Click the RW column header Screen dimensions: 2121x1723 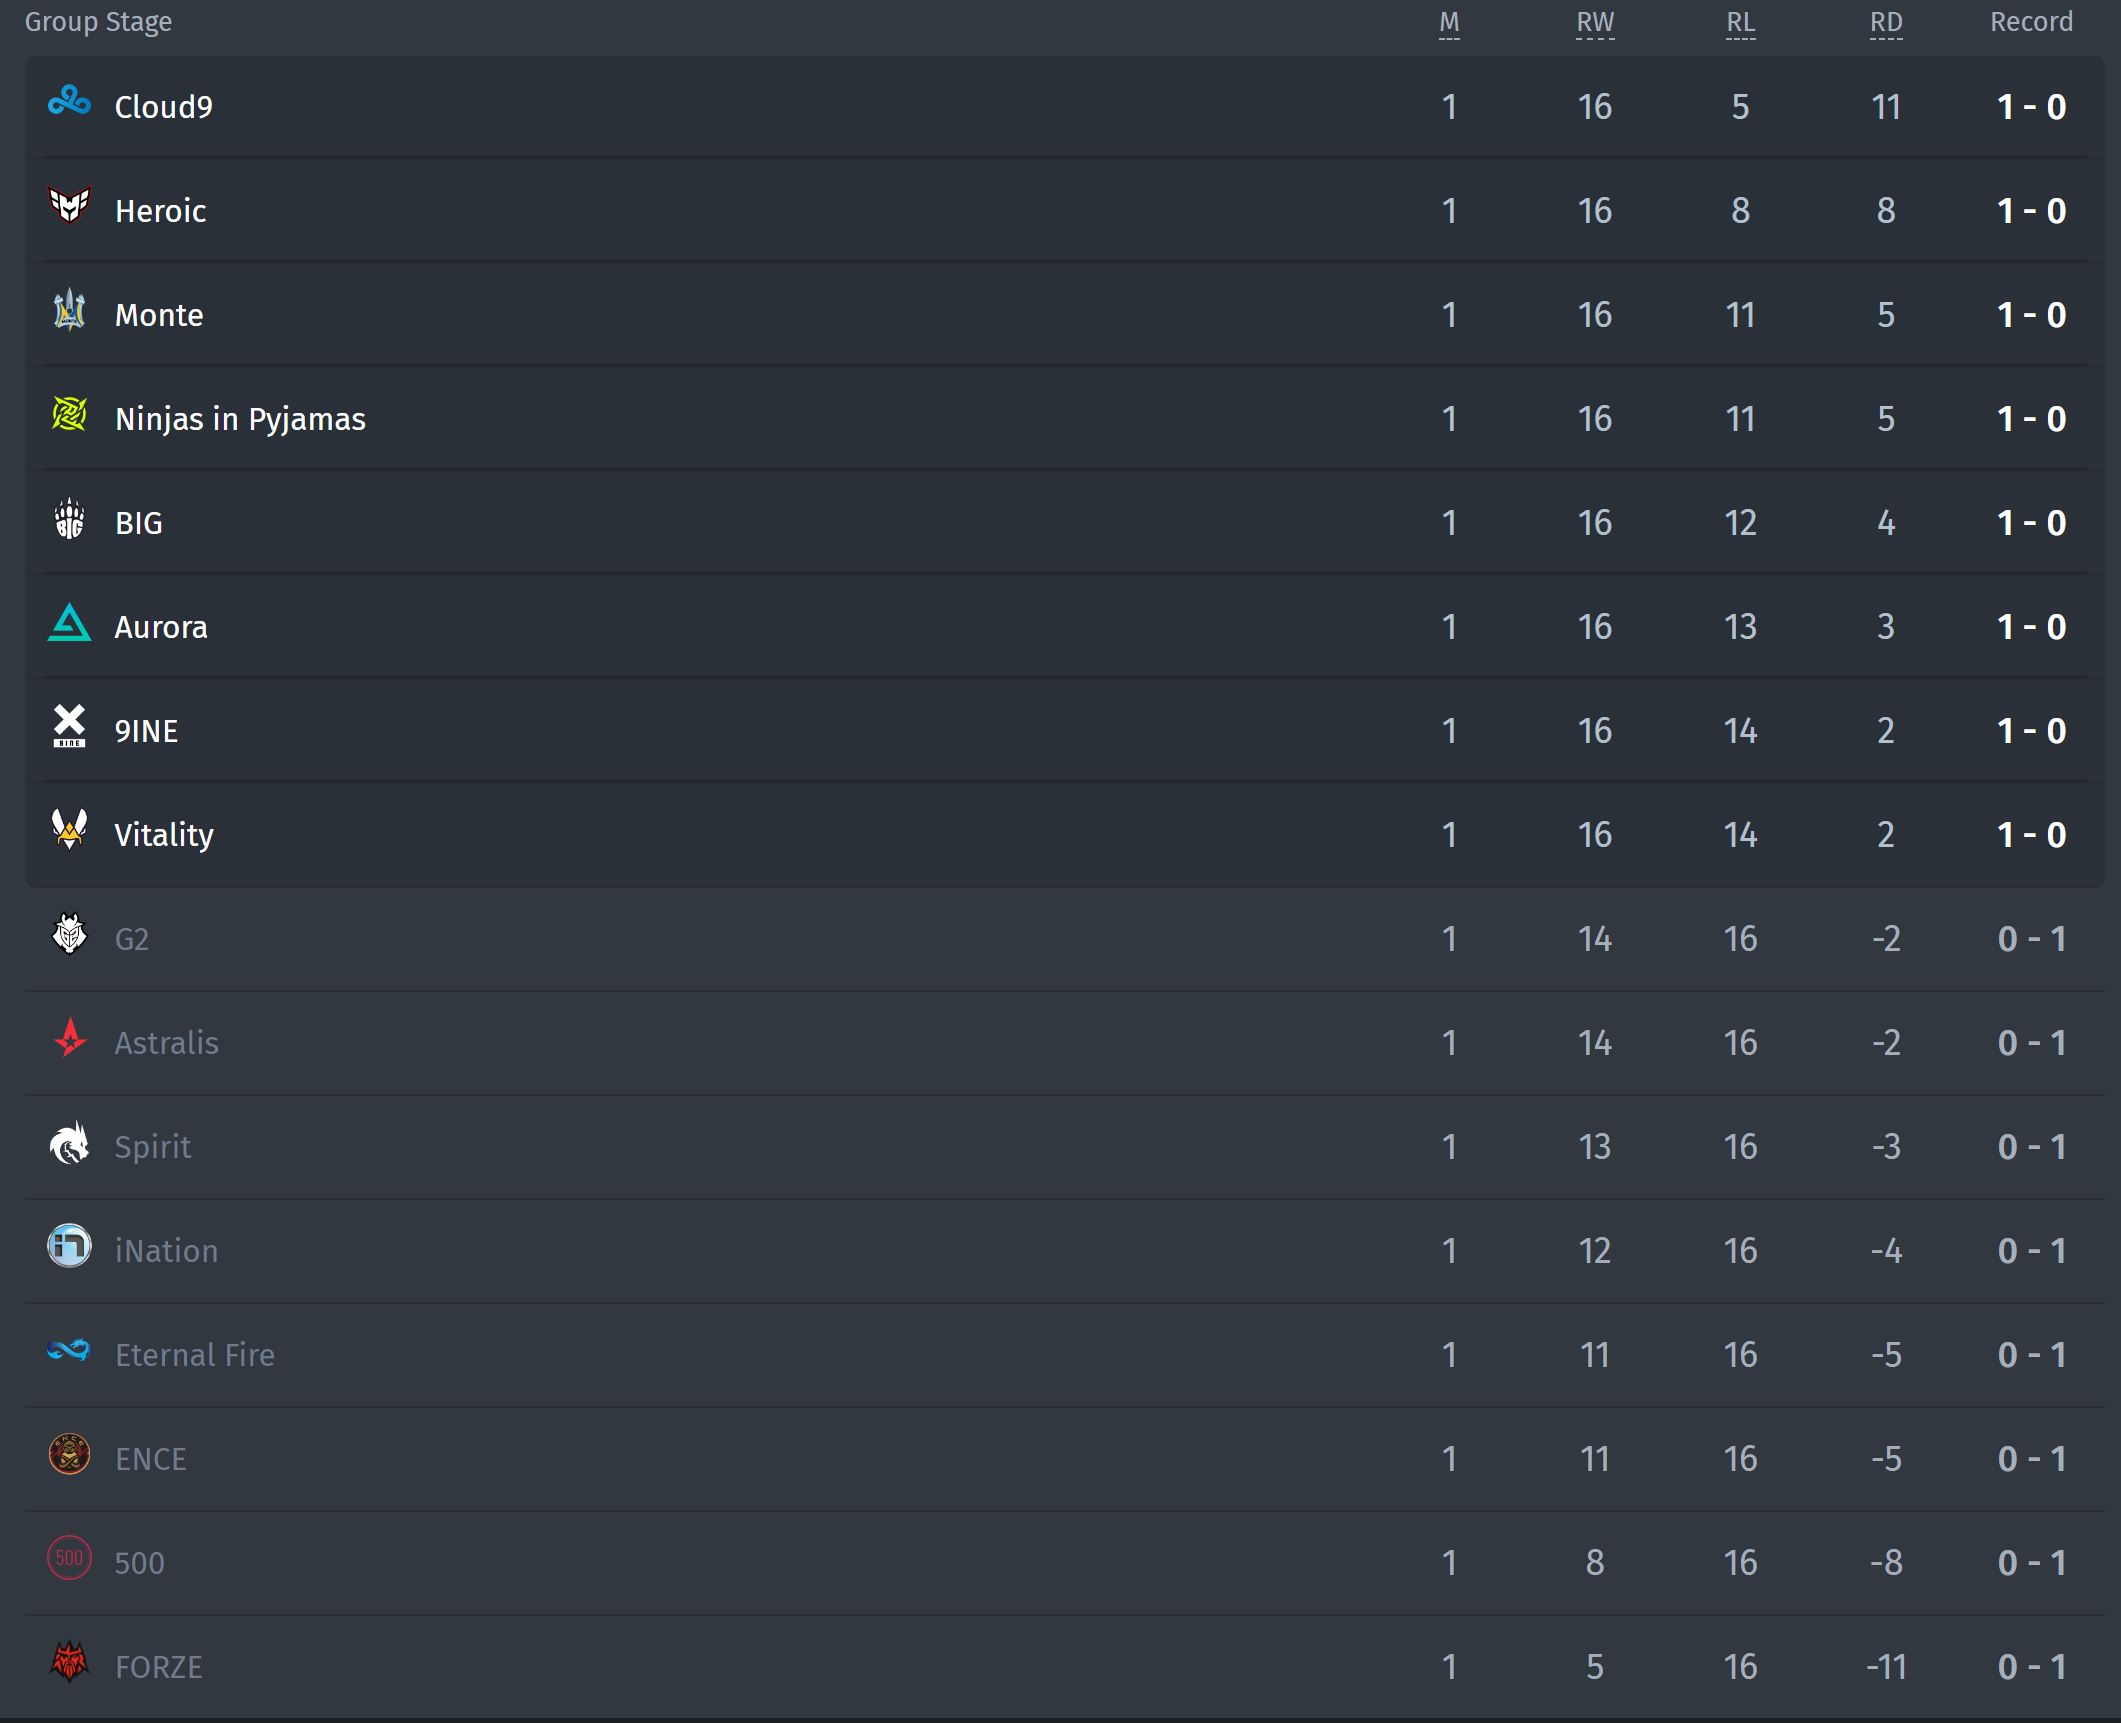tap(1595, 23)
